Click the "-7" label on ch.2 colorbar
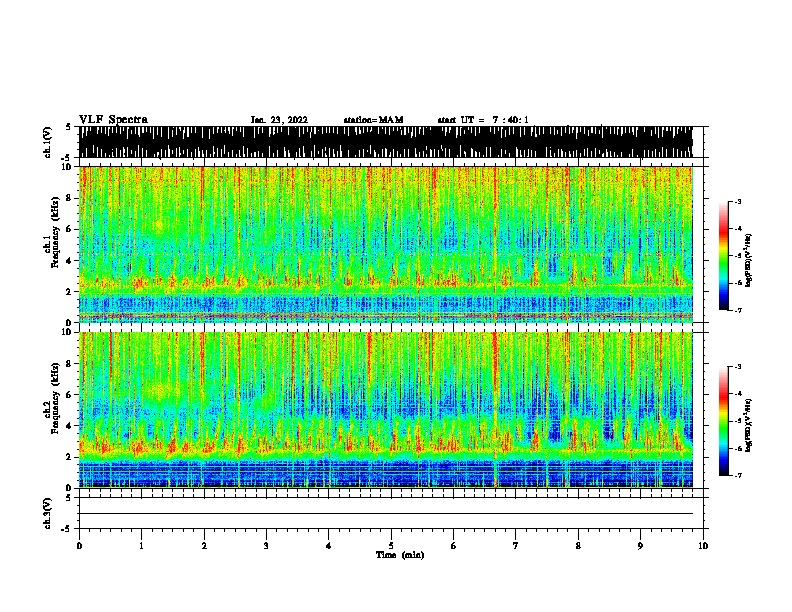The height and width of the screenshot is (612, 792). [738, 476]
